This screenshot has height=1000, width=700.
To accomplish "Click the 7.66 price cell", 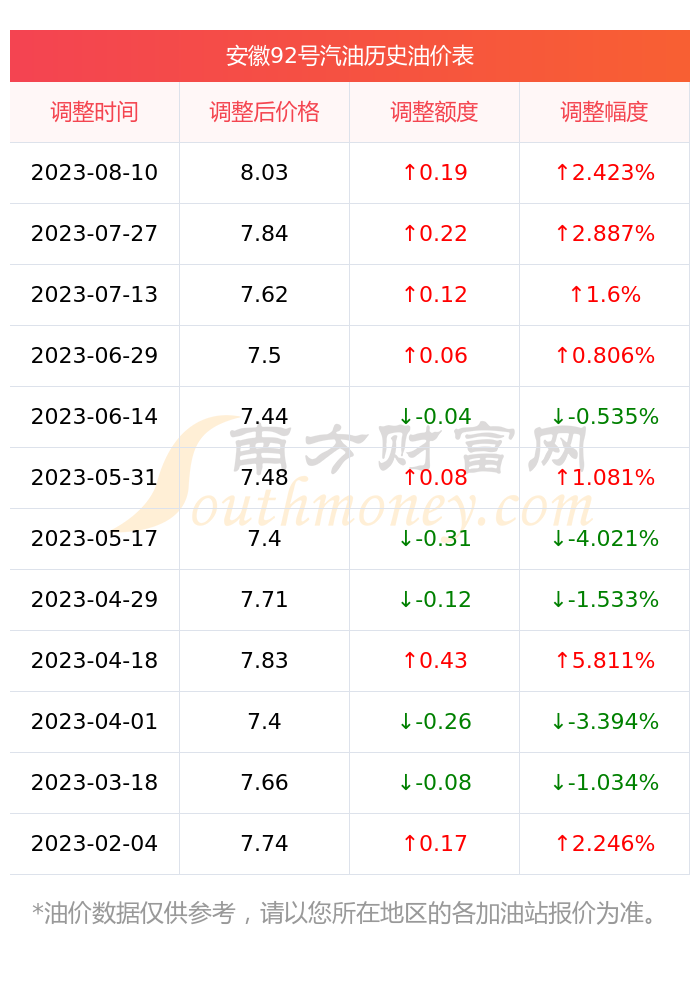I will pos(265,783).
